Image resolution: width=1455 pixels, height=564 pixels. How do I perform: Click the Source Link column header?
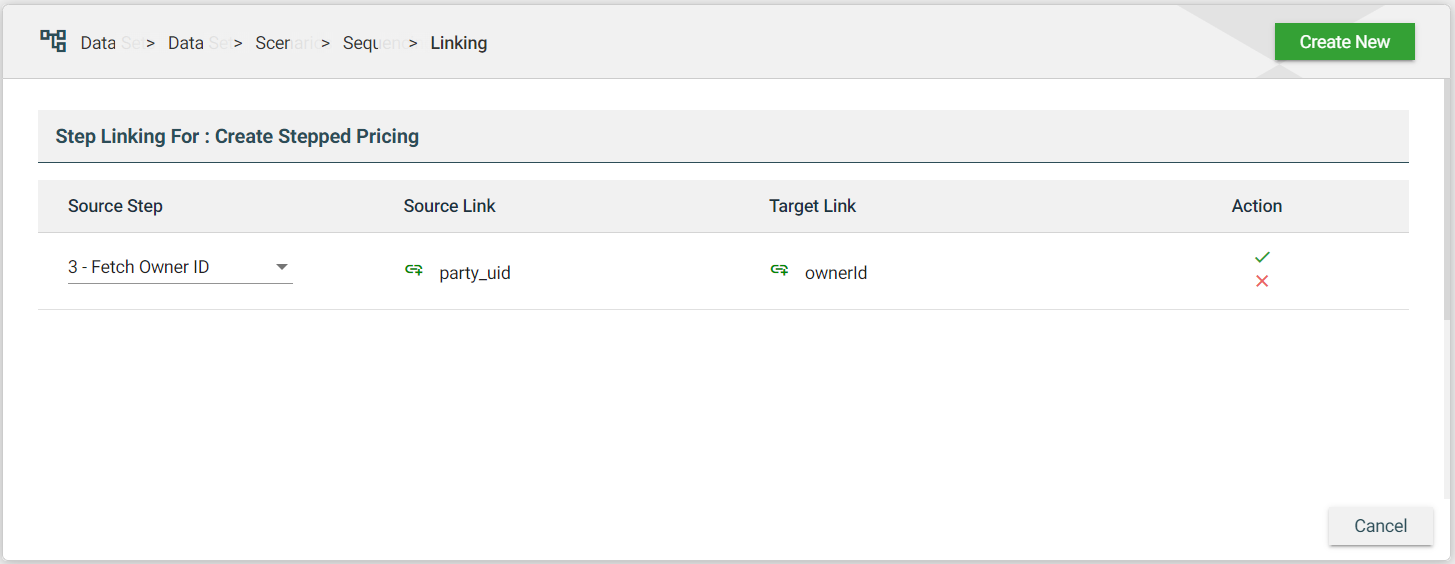(450, 206)
